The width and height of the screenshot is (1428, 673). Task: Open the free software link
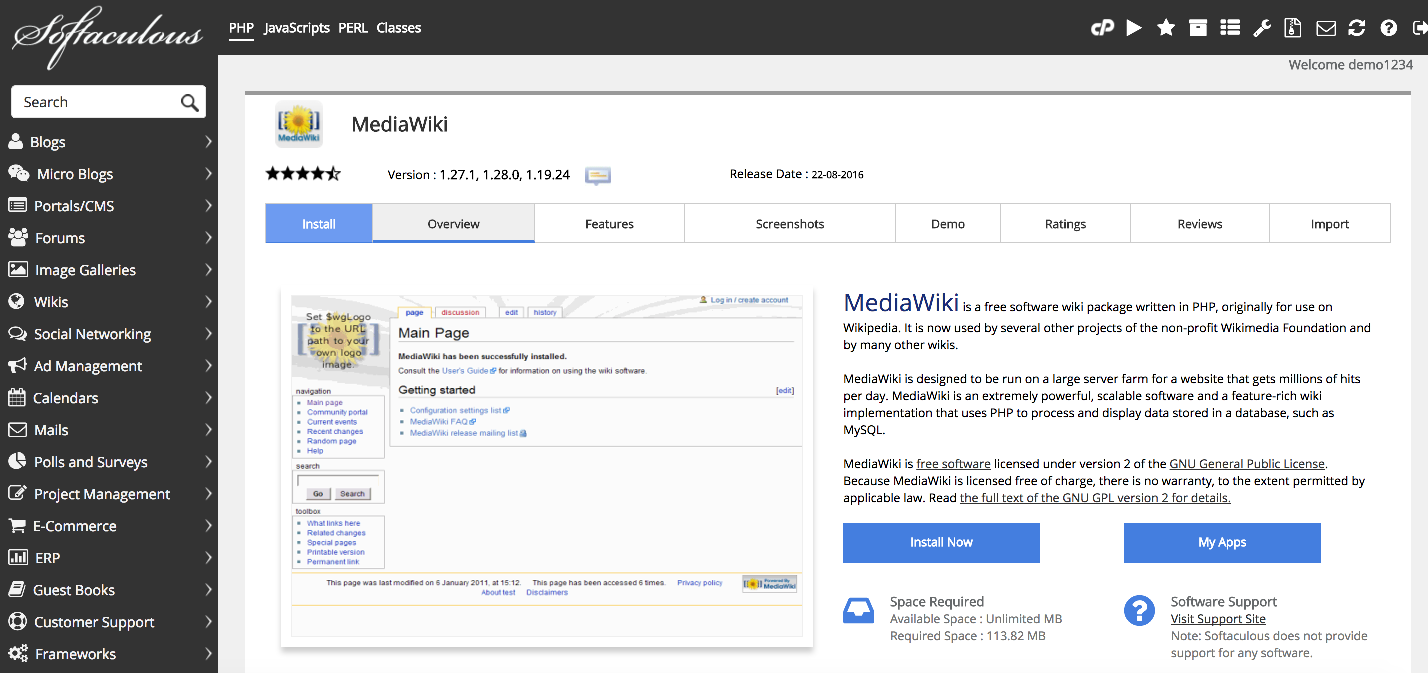pos(954,464)
